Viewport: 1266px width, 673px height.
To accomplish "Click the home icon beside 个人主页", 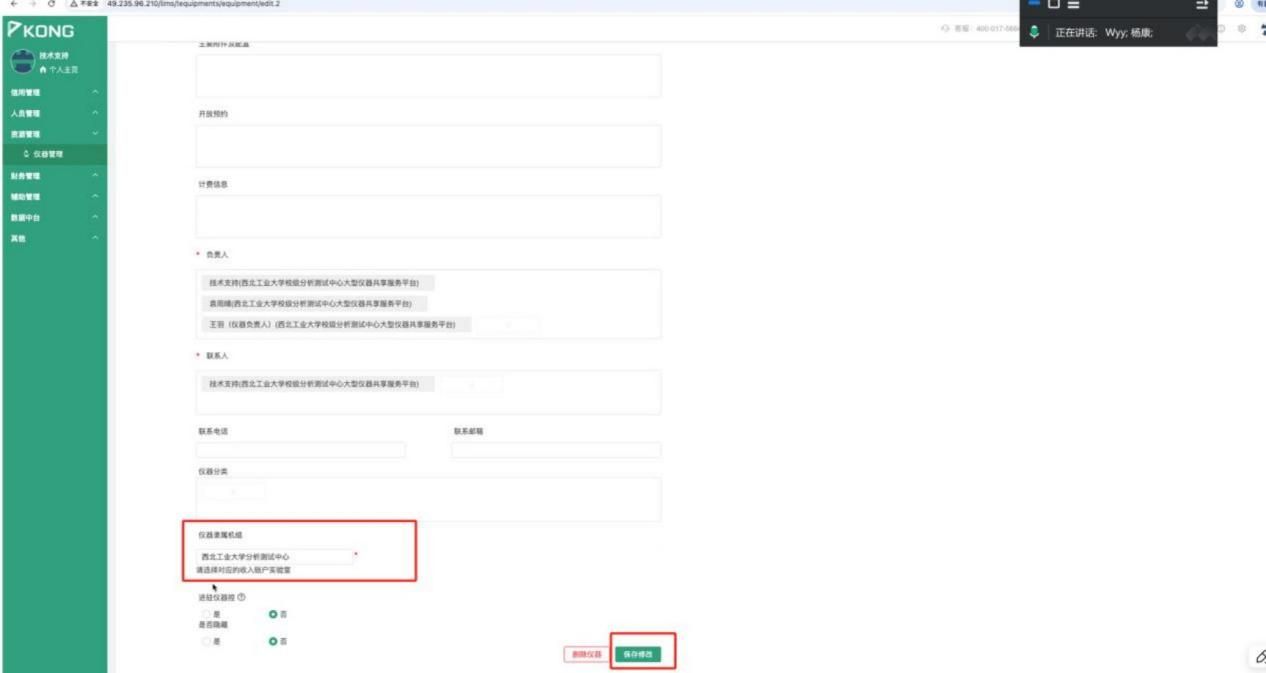I will [x=45, y=68].
